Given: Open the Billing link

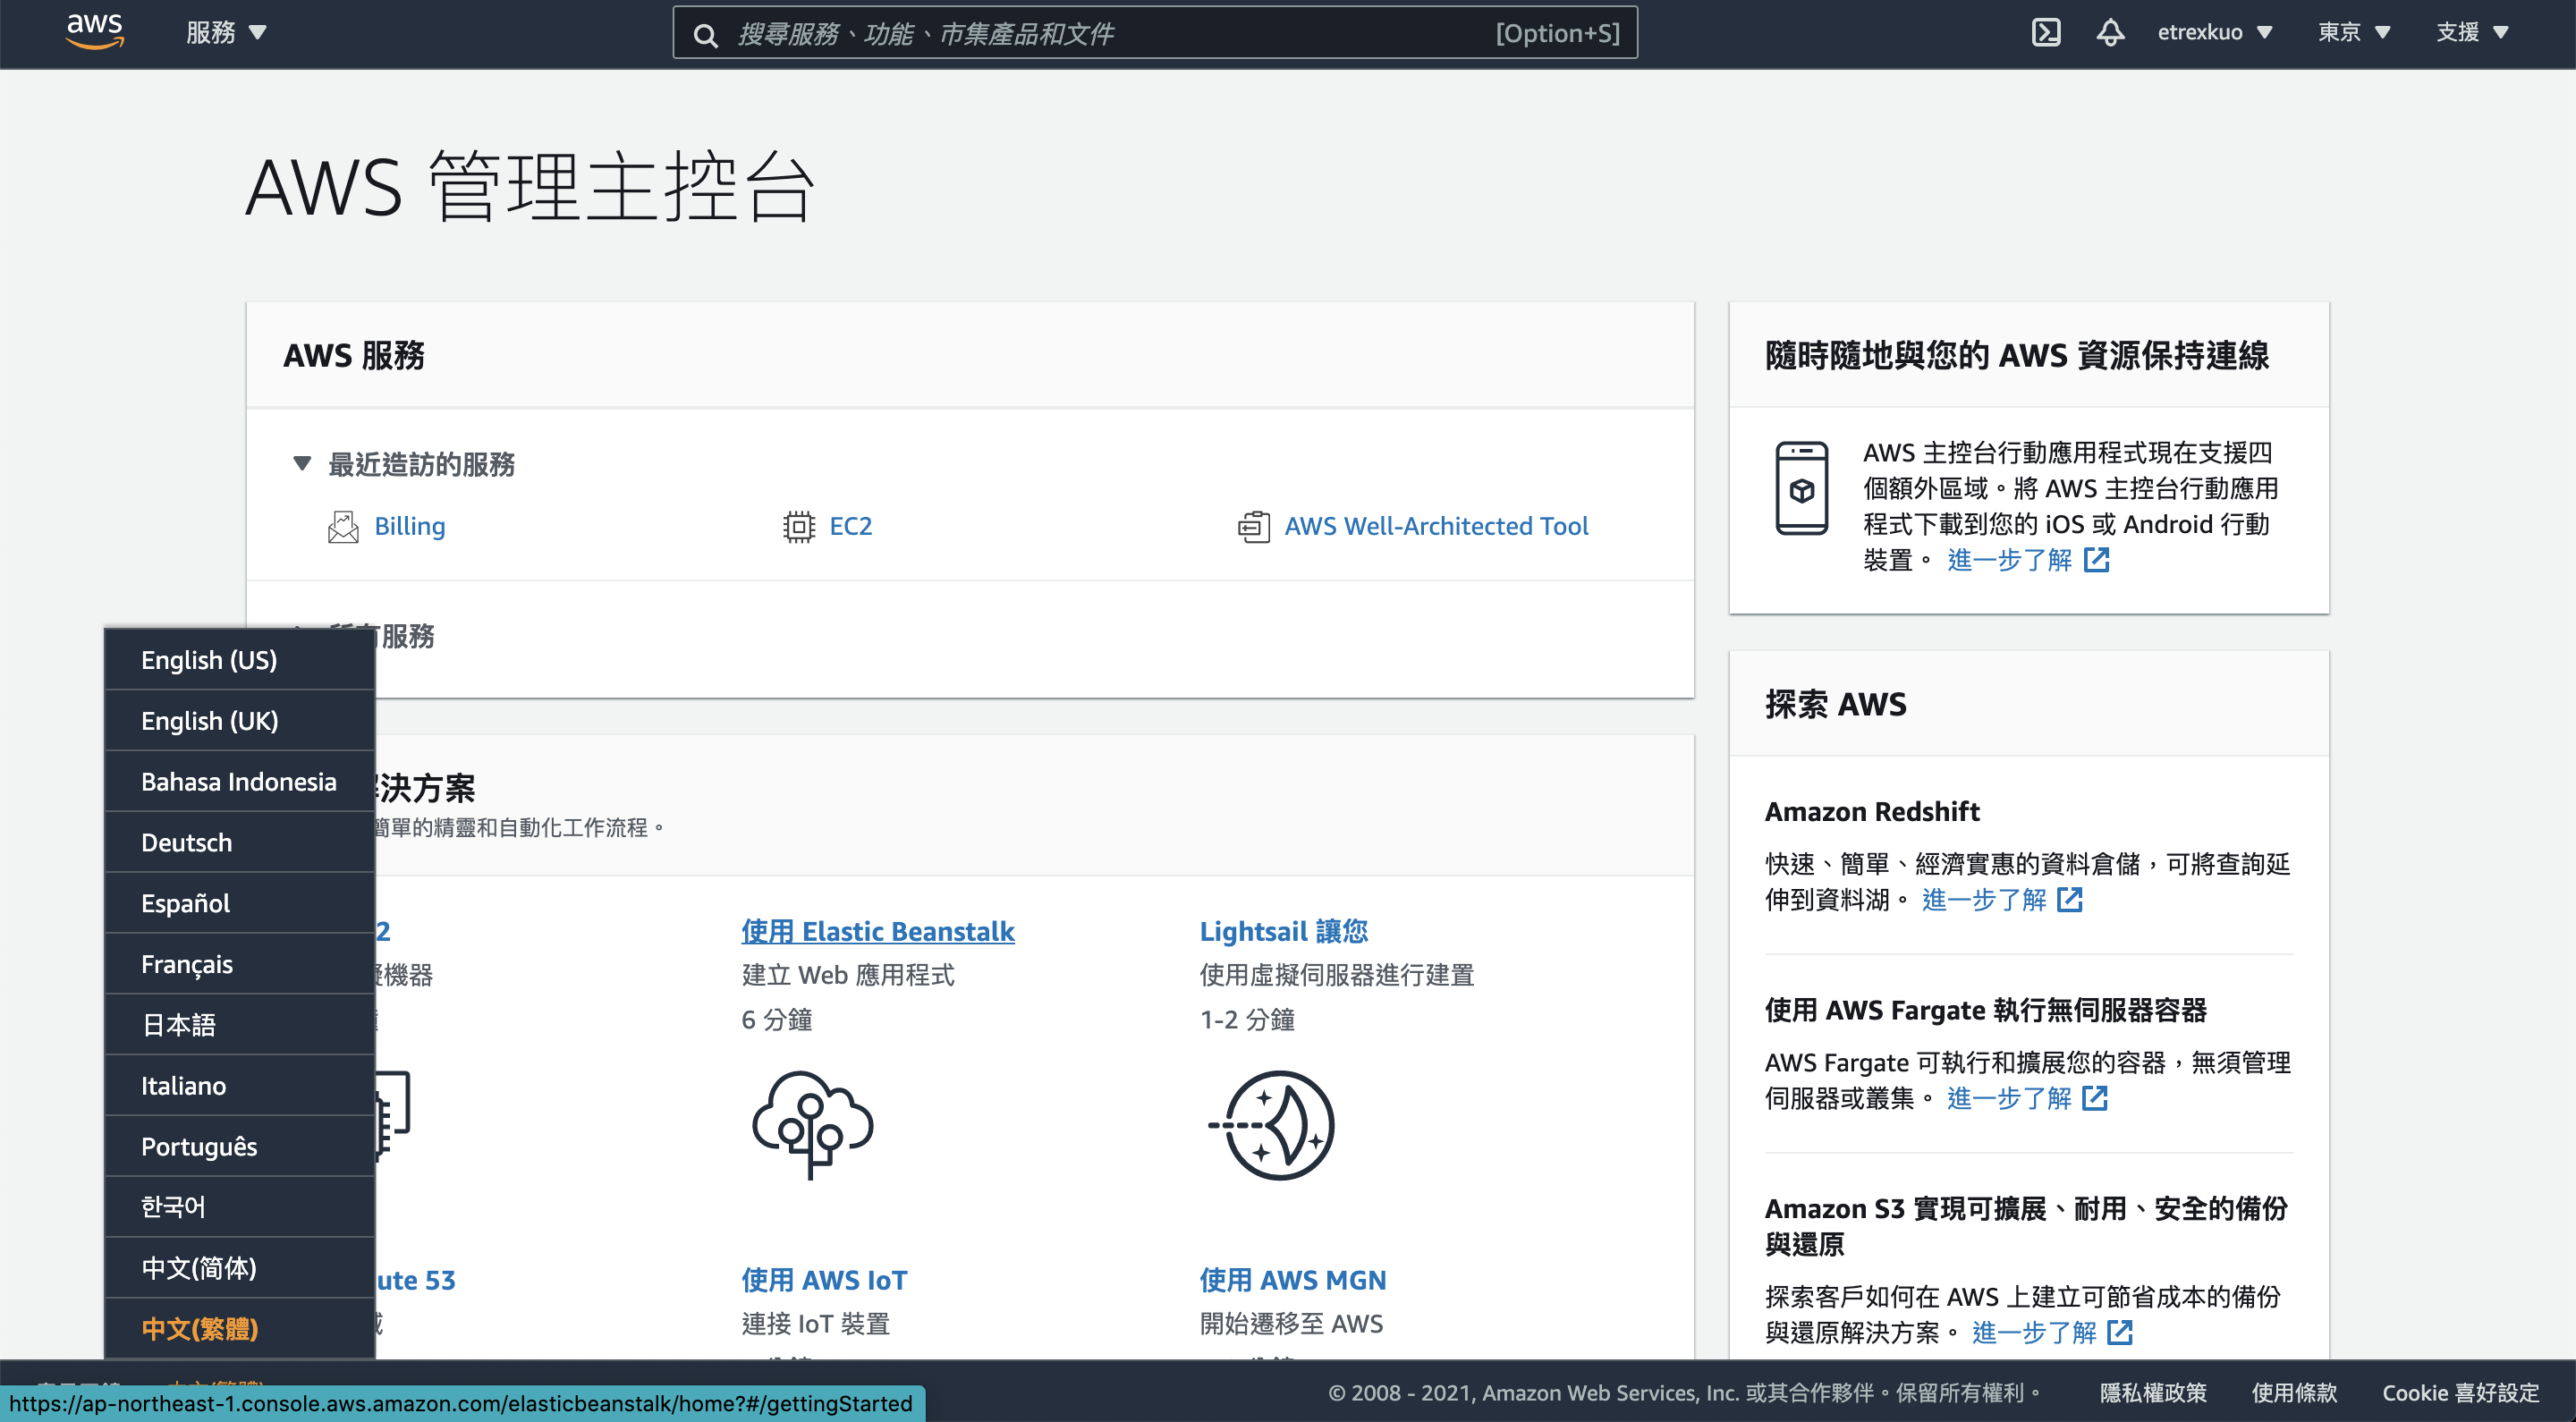Looking at the screenshot, I should click(x=410, y=526).
